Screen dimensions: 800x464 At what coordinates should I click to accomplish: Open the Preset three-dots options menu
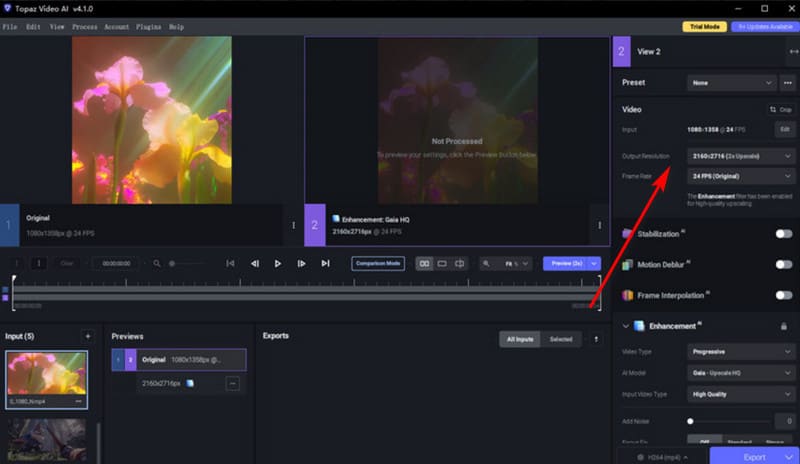788,82
